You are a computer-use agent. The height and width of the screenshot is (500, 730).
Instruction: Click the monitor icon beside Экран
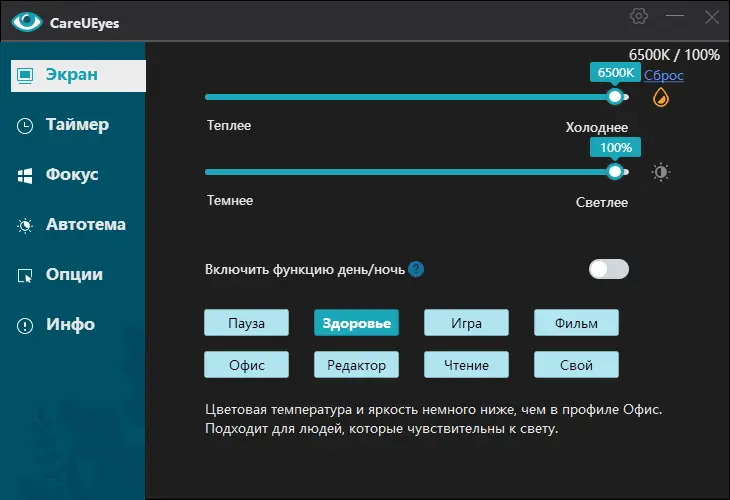click(x=25, y=75)
